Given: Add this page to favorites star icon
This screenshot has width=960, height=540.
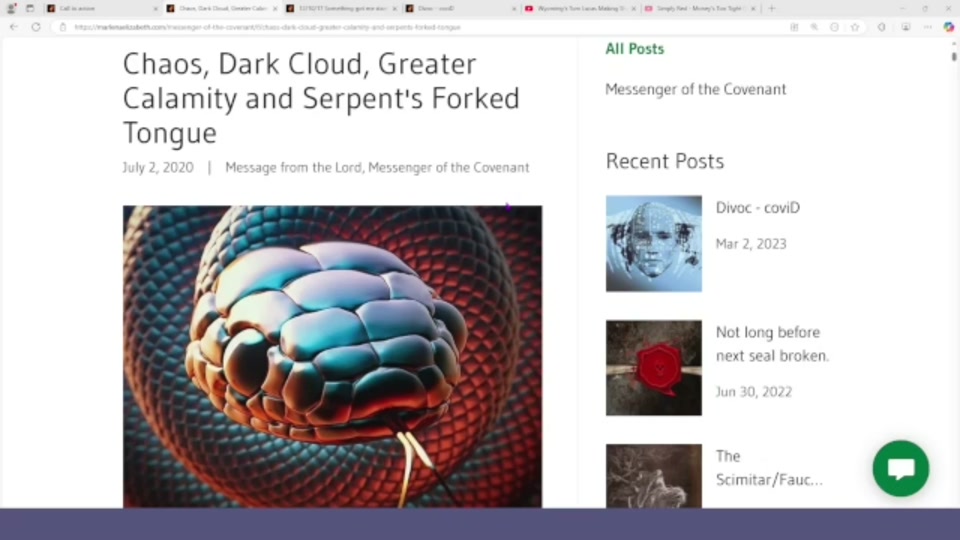Looking at the screenshot, I should 855,27.
